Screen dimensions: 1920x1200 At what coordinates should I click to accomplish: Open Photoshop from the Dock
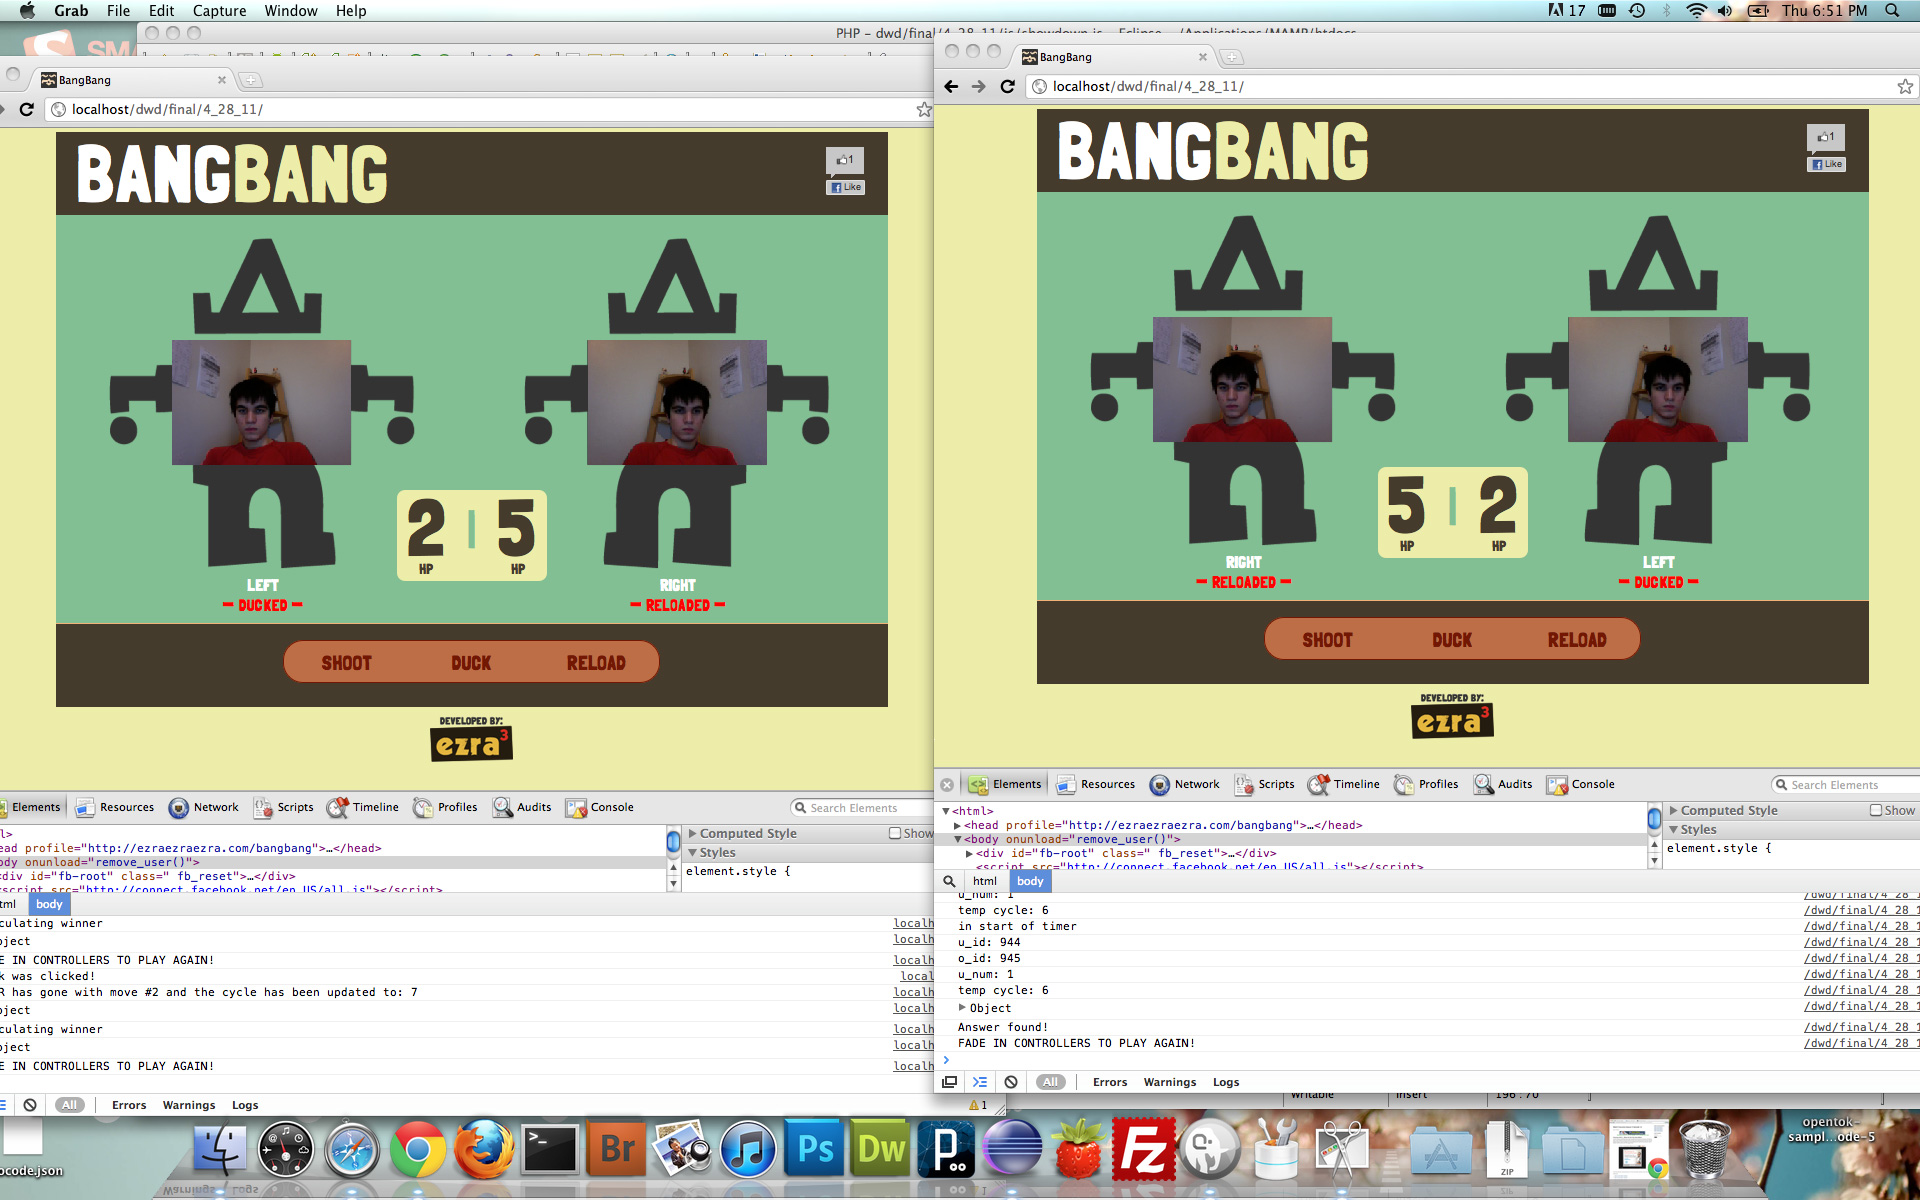click(815, 1150)
